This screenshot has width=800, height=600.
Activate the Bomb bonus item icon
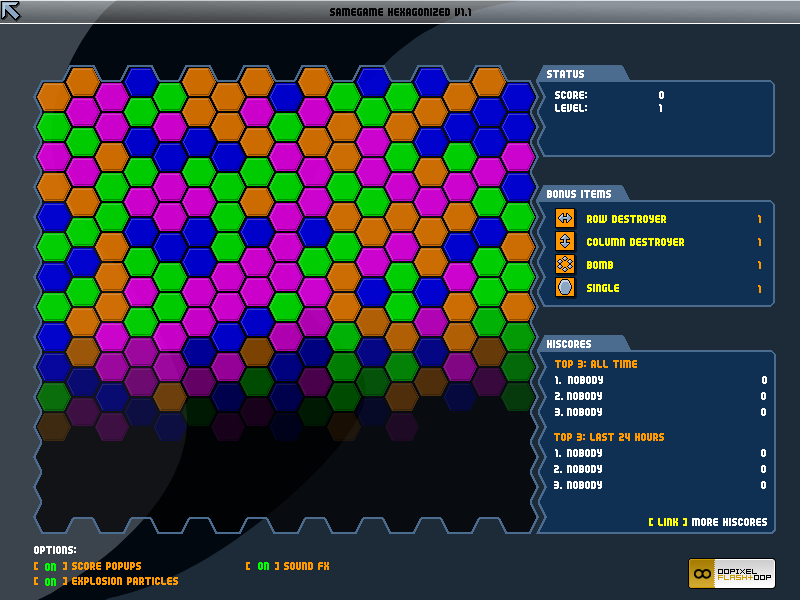point(565,264)
